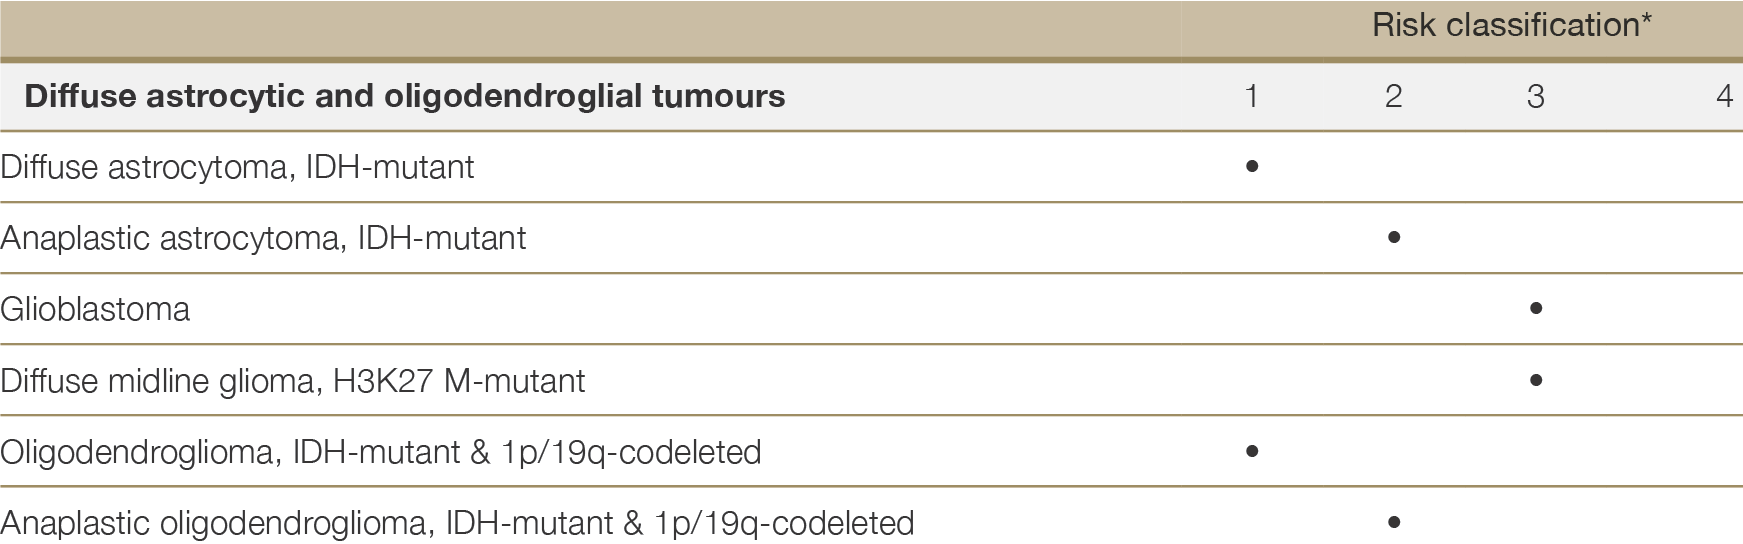Click the Oligodendroglioma, IDH-mutant & 1p/19q-codeleted label
Viewport: 1743px width, 544px height.
click(381, 452)
